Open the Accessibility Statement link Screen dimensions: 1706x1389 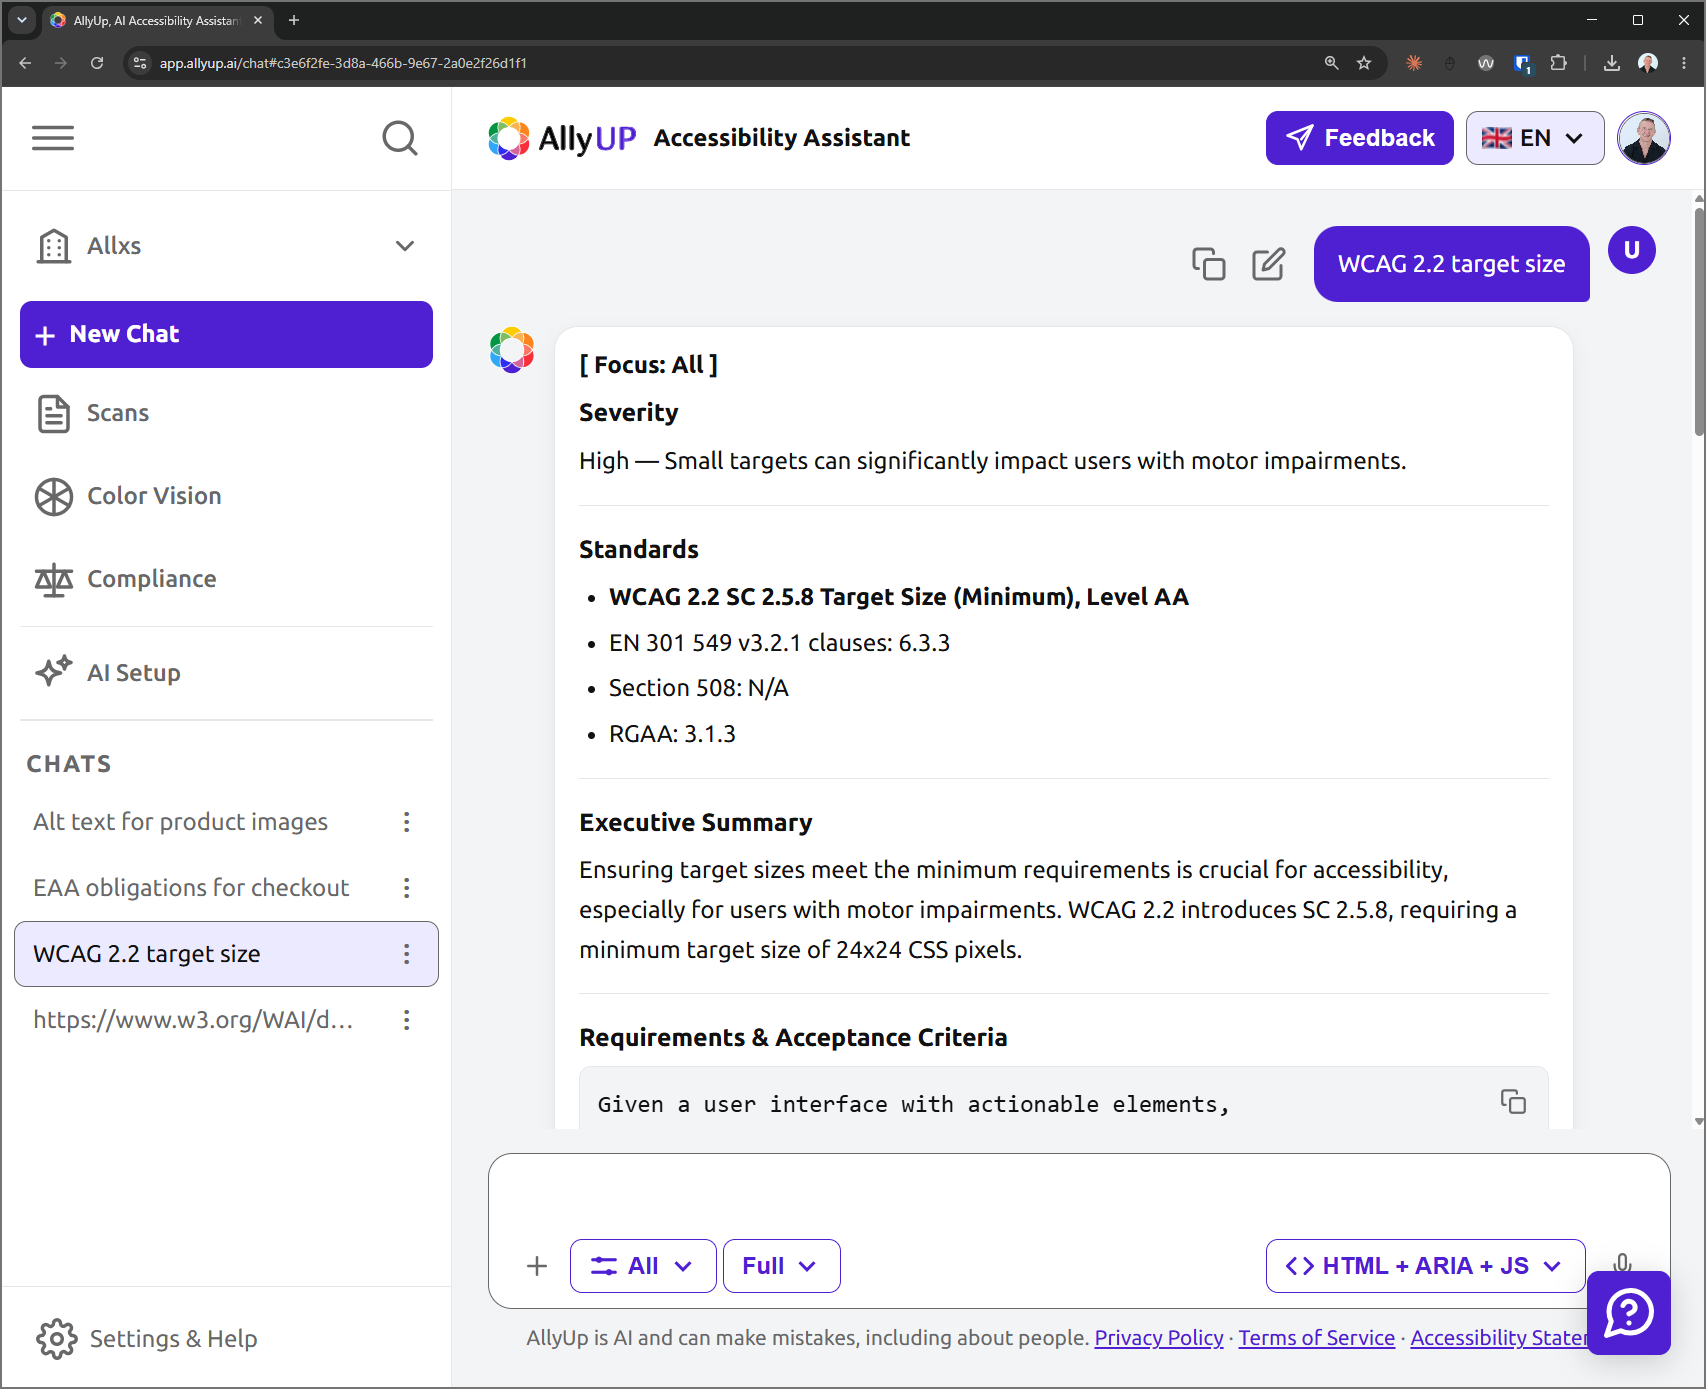[1498, 1338]
